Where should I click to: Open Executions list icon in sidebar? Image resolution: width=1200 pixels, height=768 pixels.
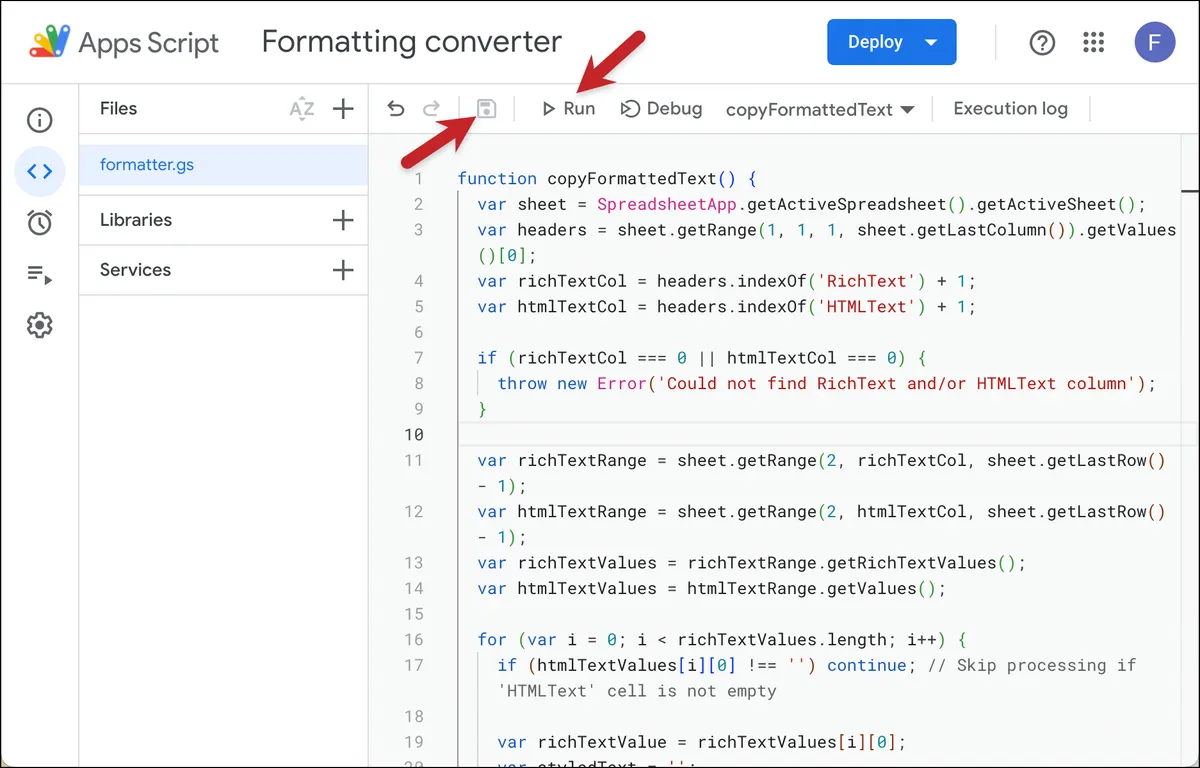tap(39, 274)
